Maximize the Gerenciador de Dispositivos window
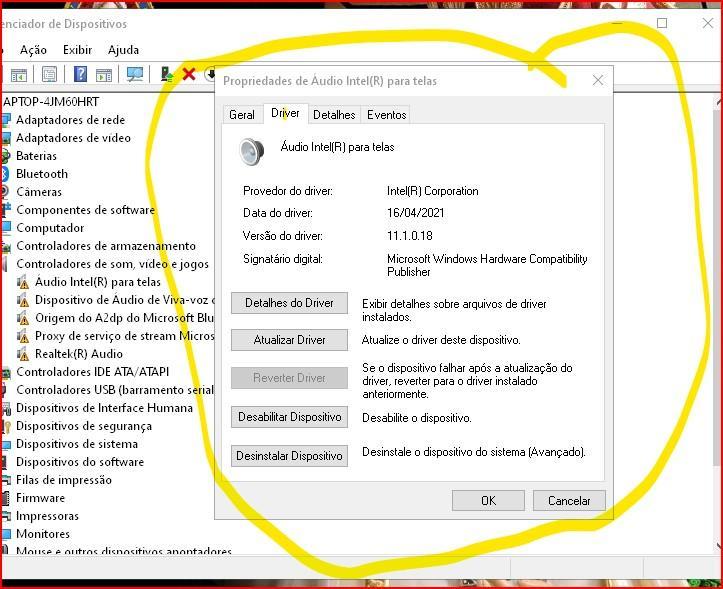723x589 pixels. point(662,23)
